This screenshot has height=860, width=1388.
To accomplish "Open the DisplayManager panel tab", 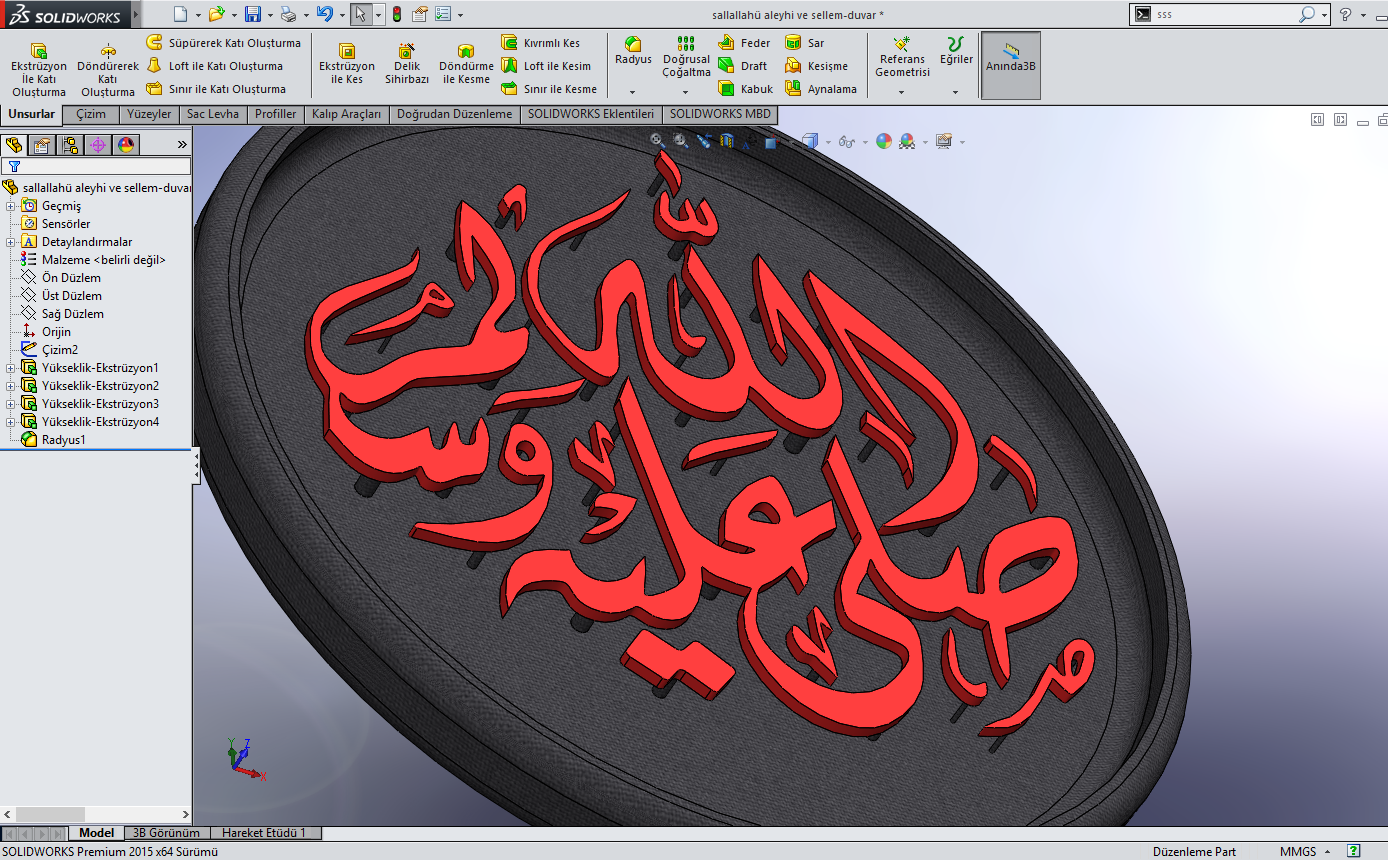I will (x=126, y=145).
